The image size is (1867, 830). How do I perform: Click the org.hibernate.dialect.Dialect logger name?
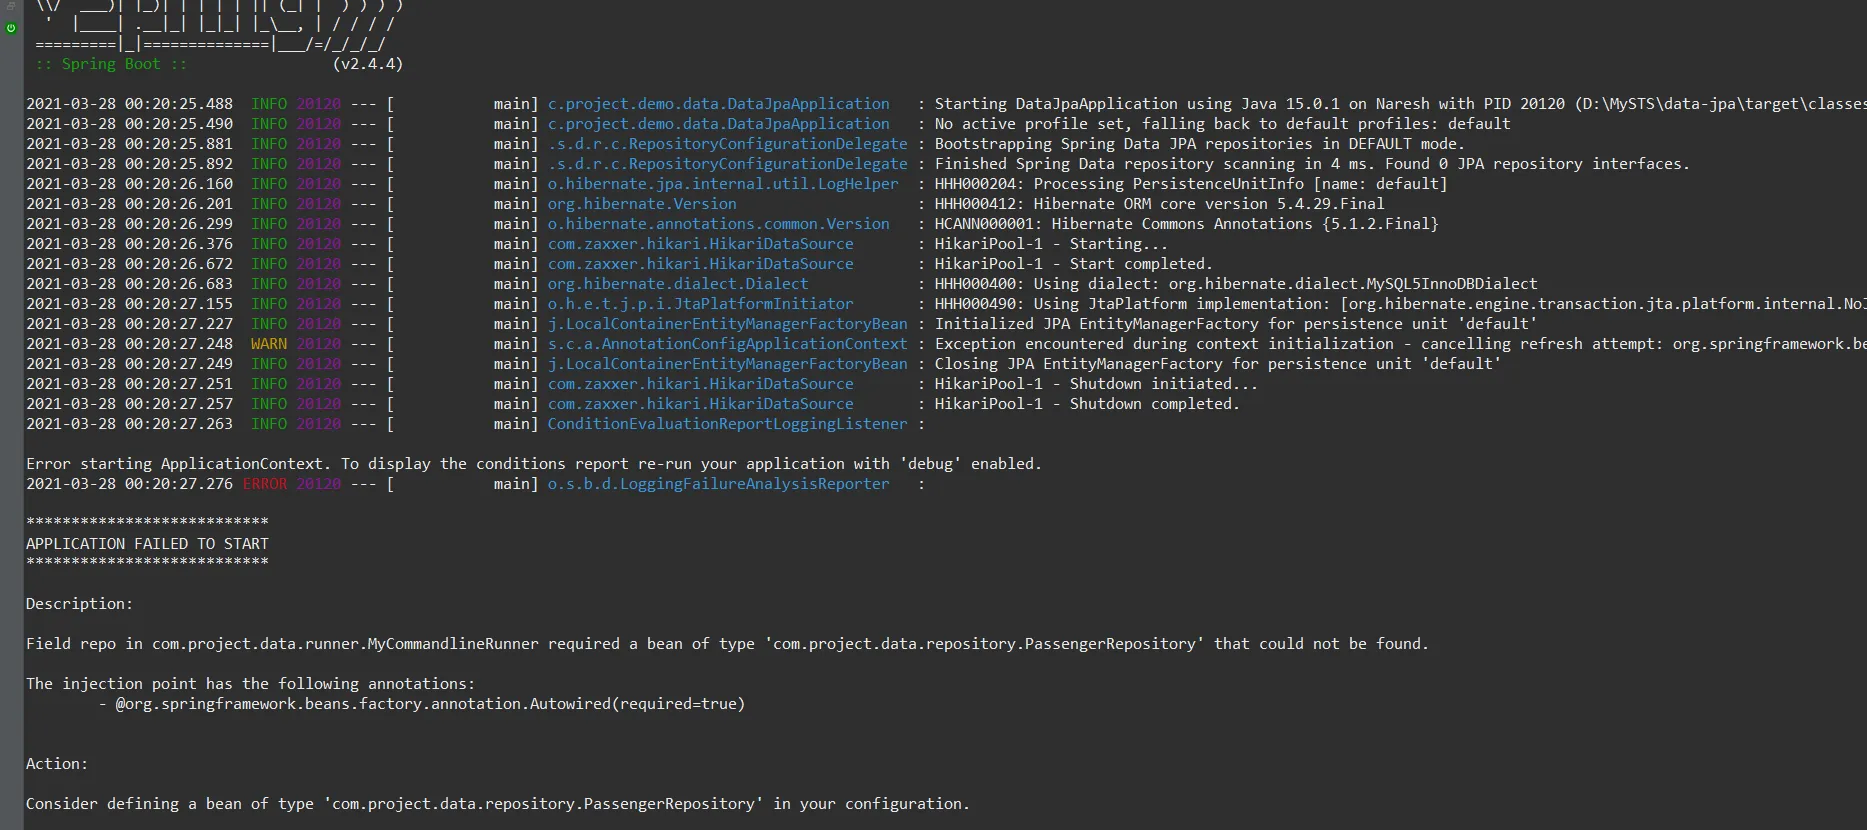click(x=677, y=284)
